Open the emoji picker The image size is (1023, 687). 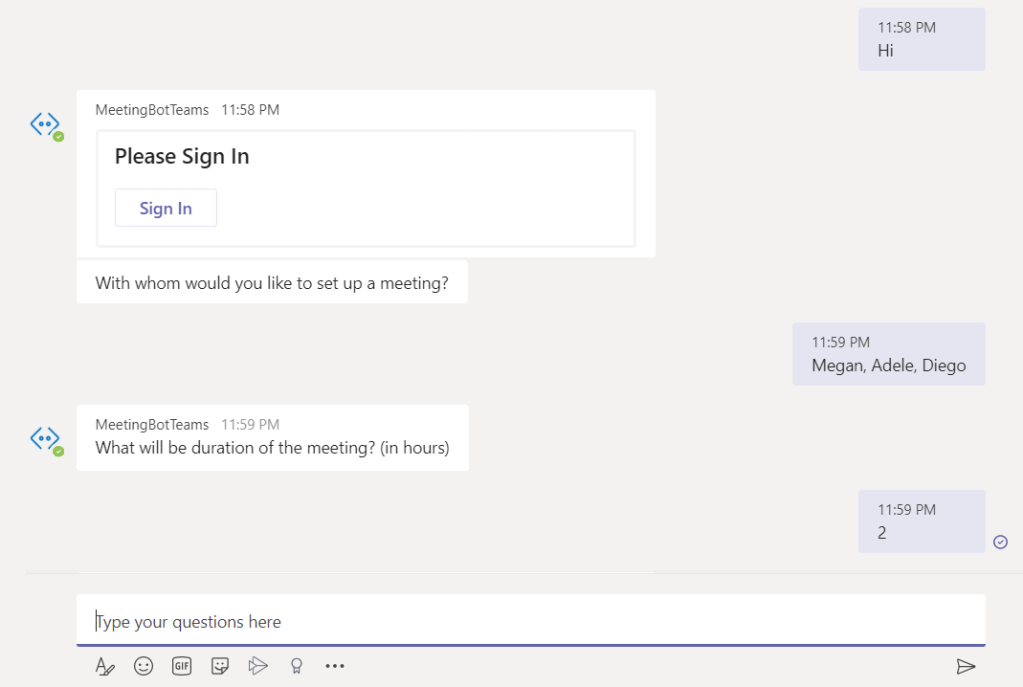coord(143,666)
